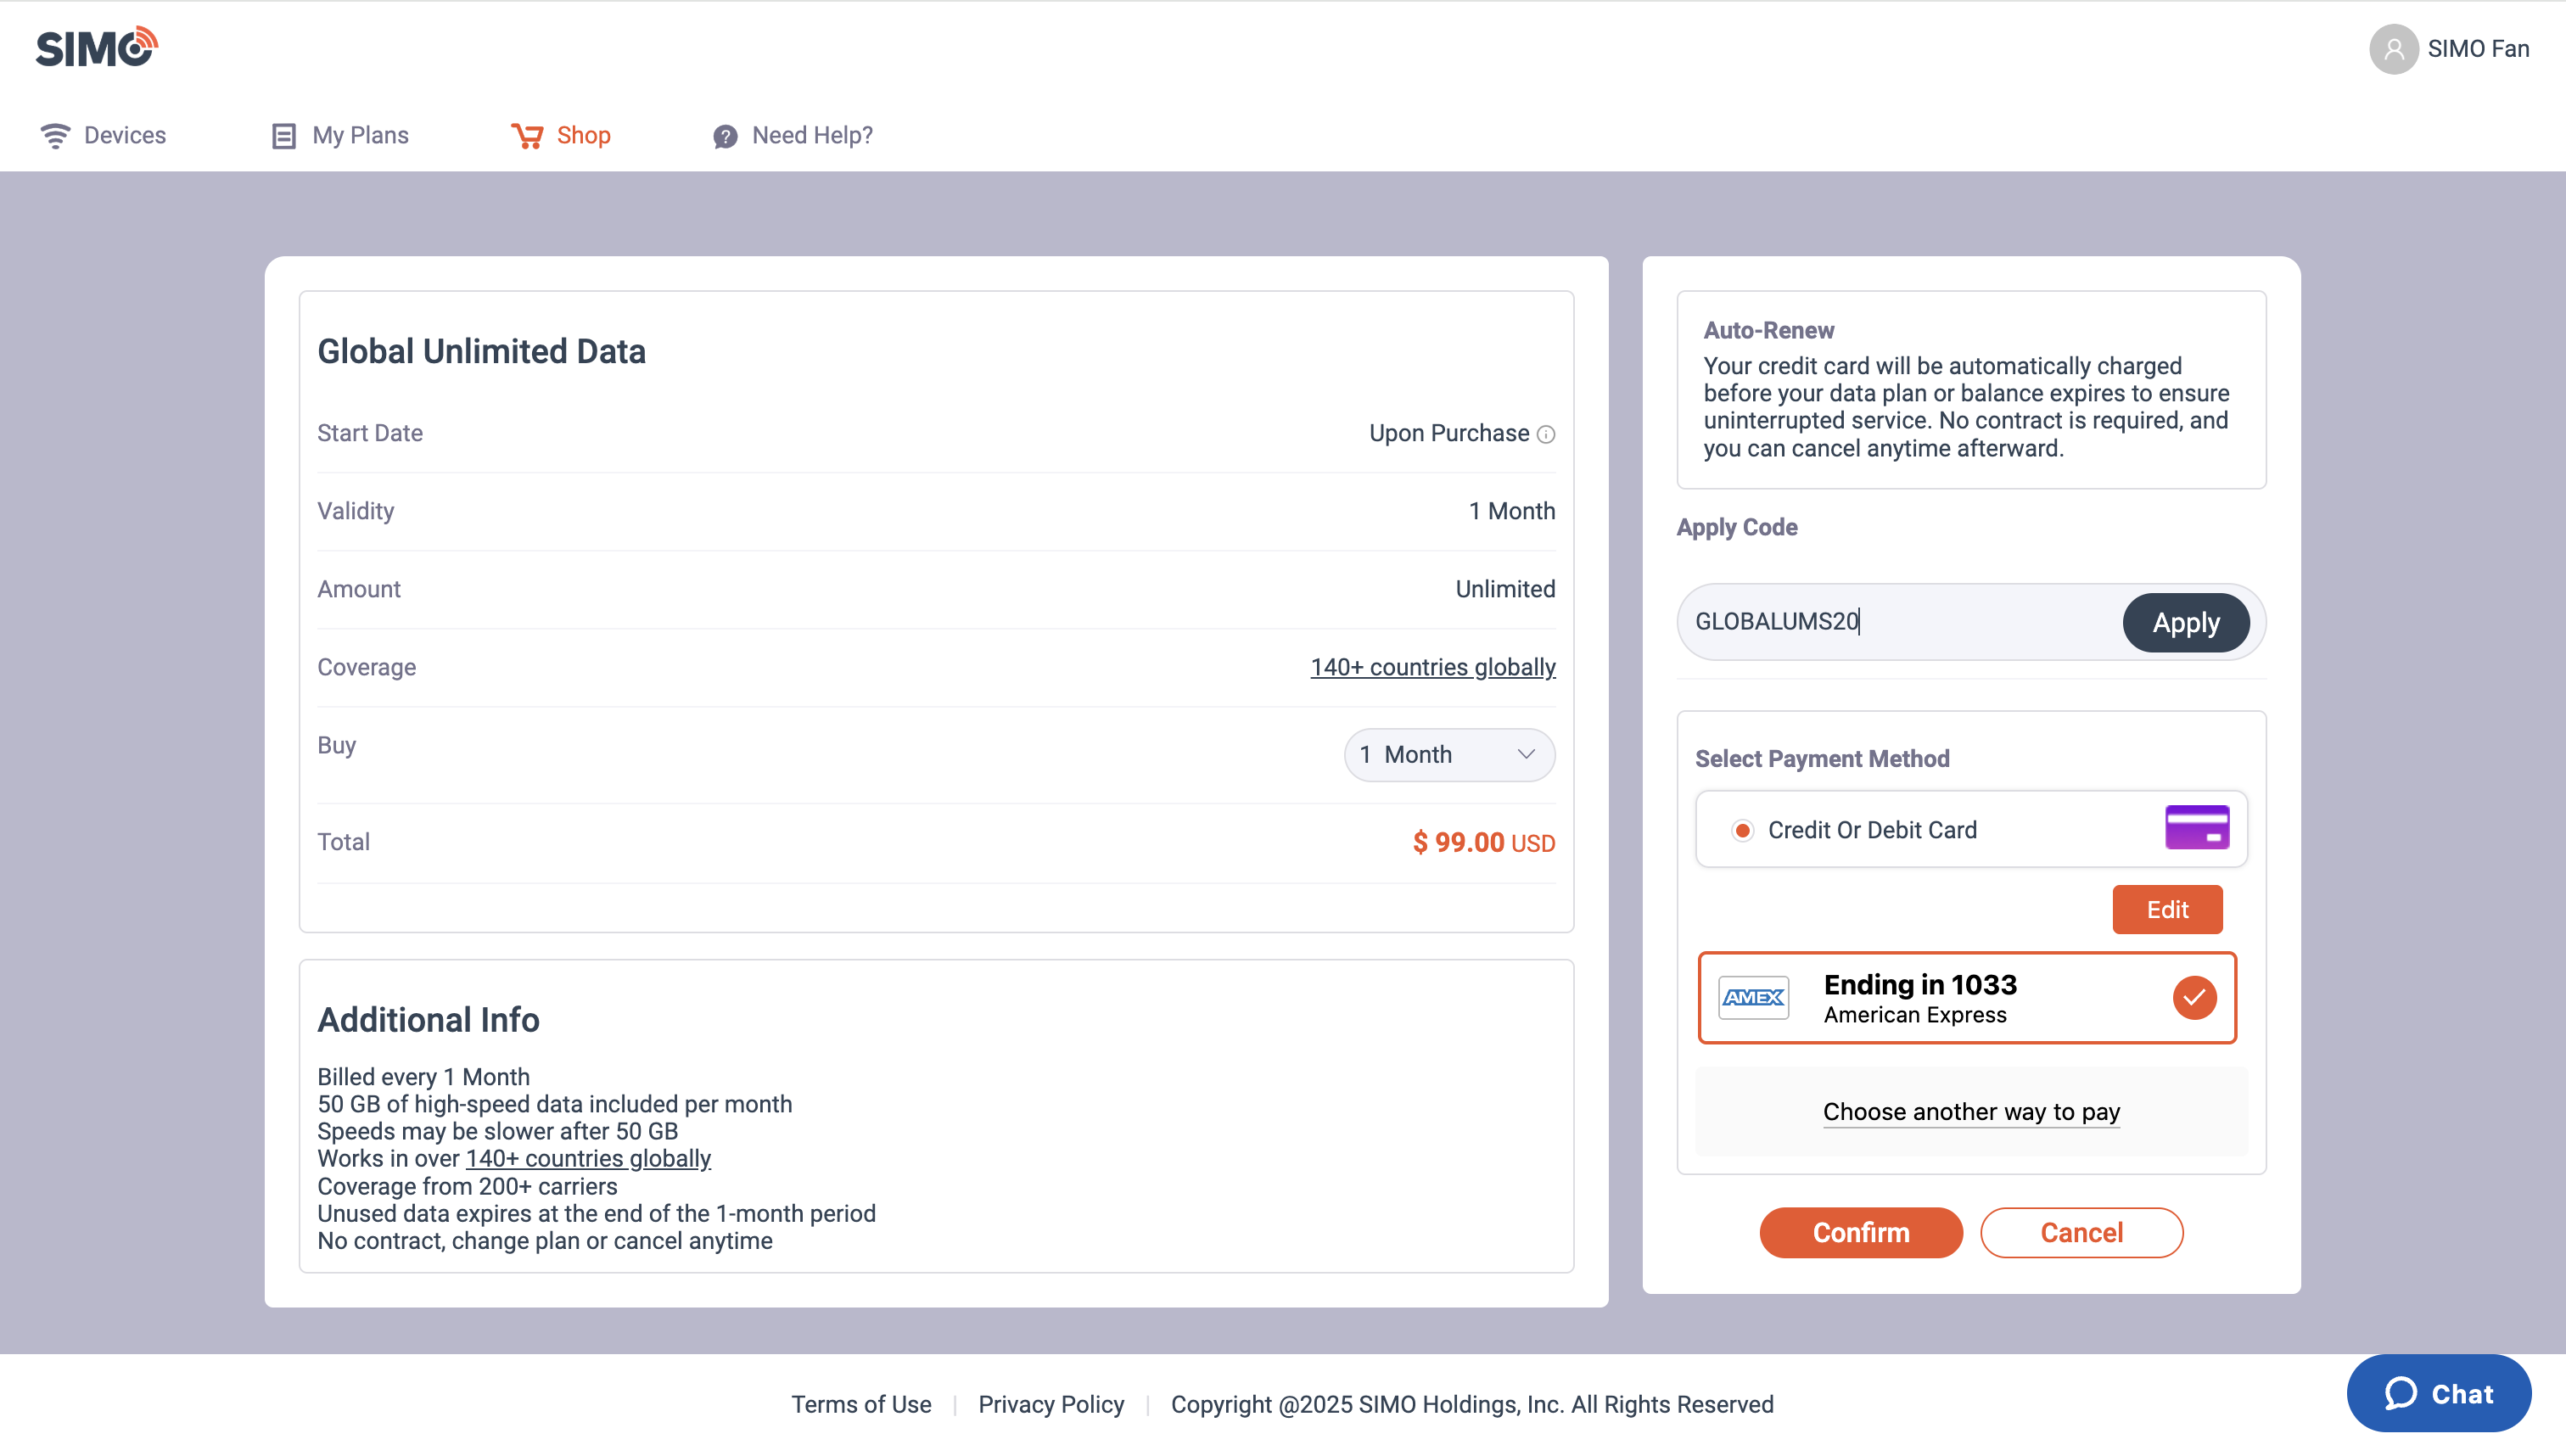Select Credit Or Debit Card radio button
2566x1456 pixels.
[x=1742, y=830]
